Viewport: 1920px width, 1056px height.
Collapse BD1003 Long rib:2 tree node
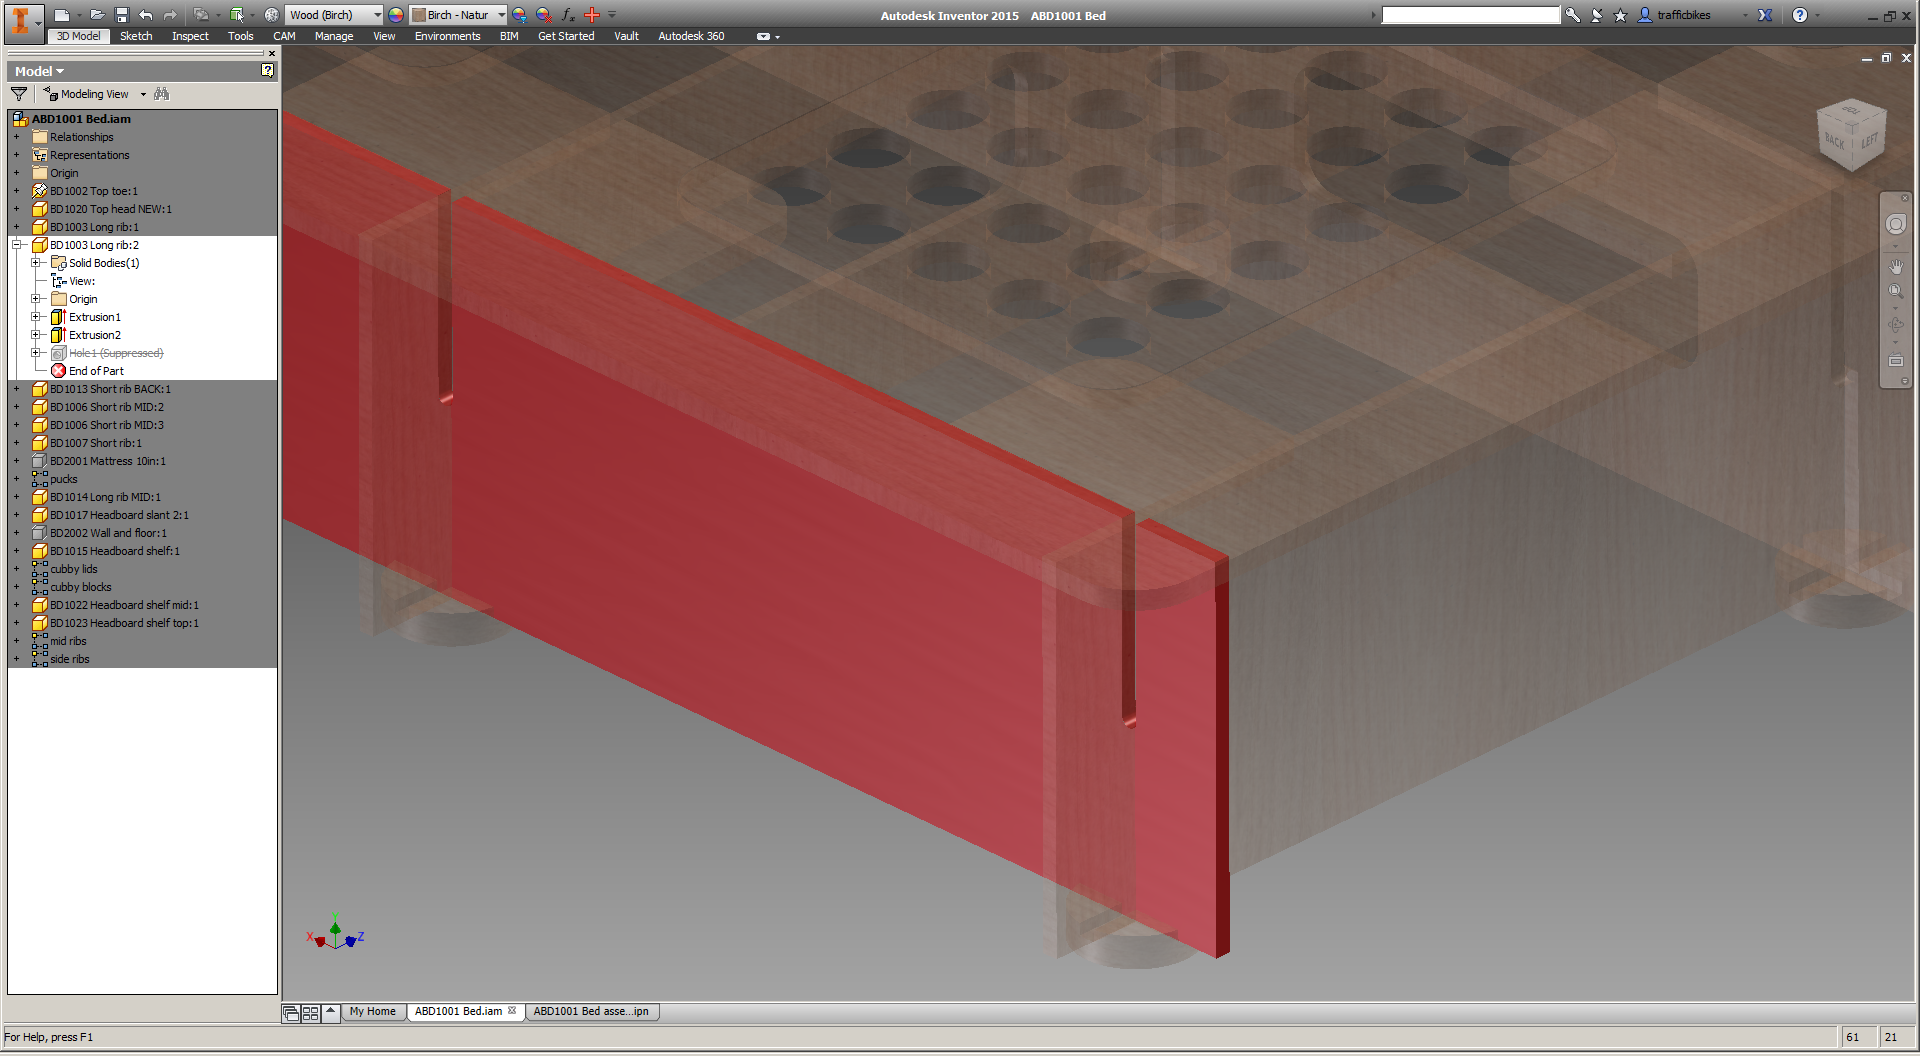point(17,245)
